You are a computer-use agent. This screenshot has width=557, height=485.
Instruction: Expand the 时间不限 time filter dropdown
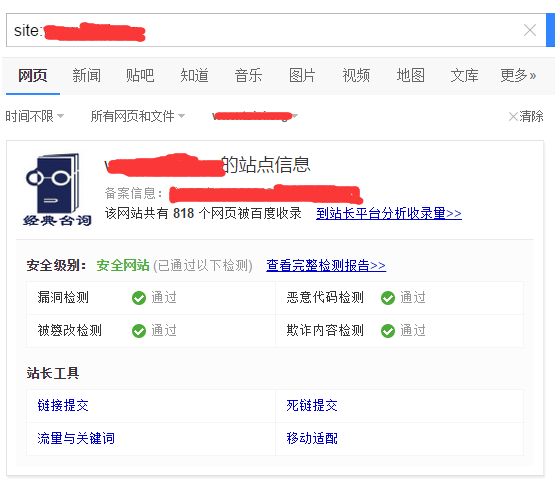[34, 116]
